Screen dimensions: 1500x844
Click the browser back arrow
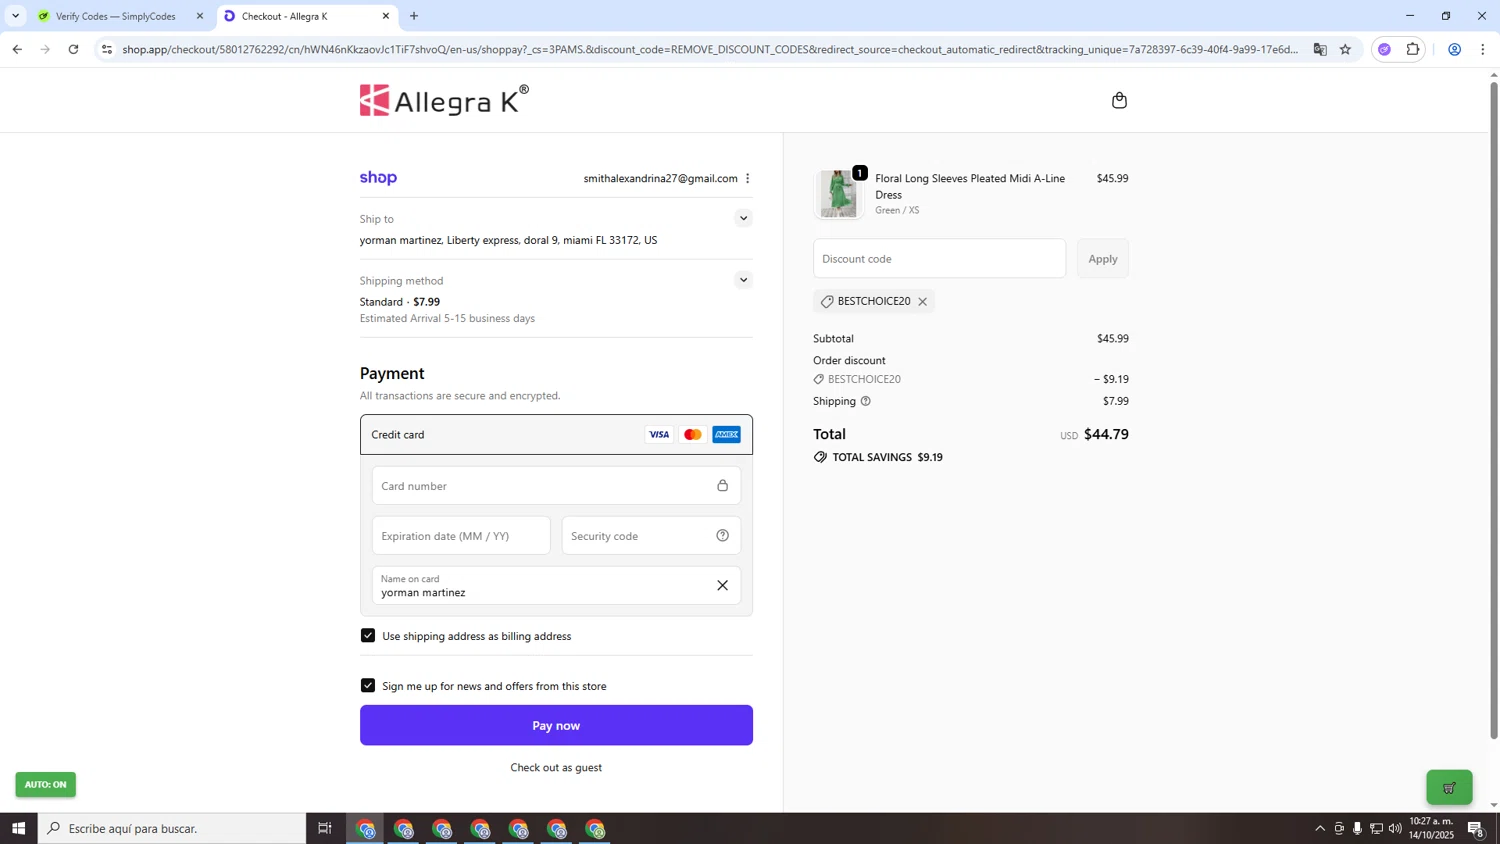16,49
